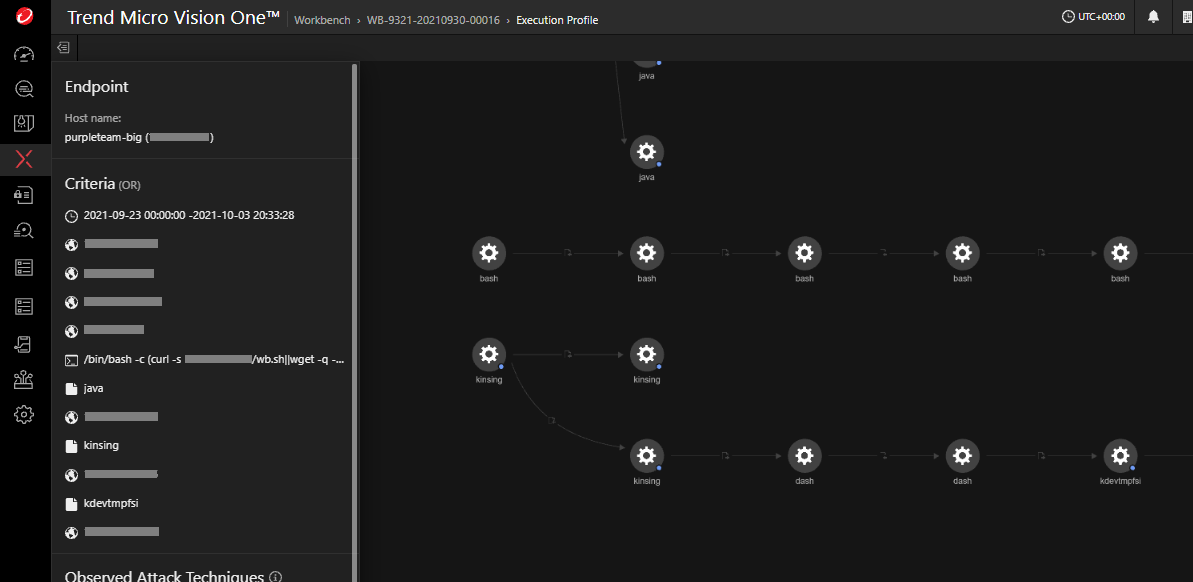Image resolution: width=1193 pixels, height=582 pixels.
Task: Select the kdevtmpfsi file criterion
Action: pos(109,503)
